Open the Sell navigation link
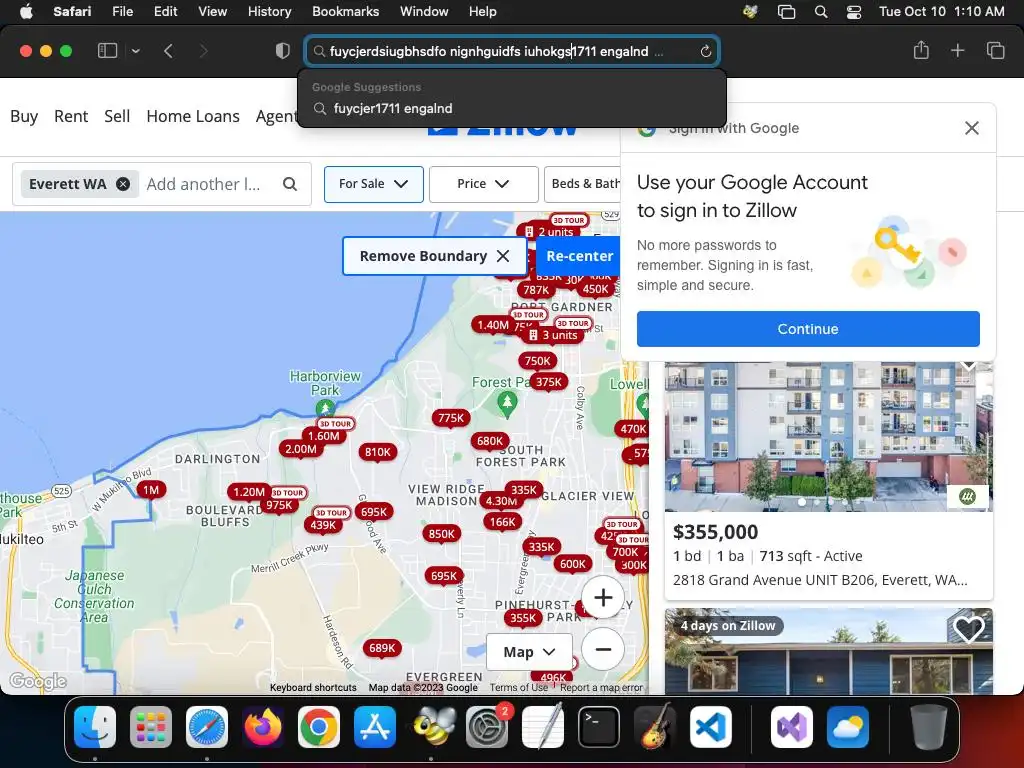Image resolution: width=1024 pixels, height=768 pixels. tap(117, 116)
